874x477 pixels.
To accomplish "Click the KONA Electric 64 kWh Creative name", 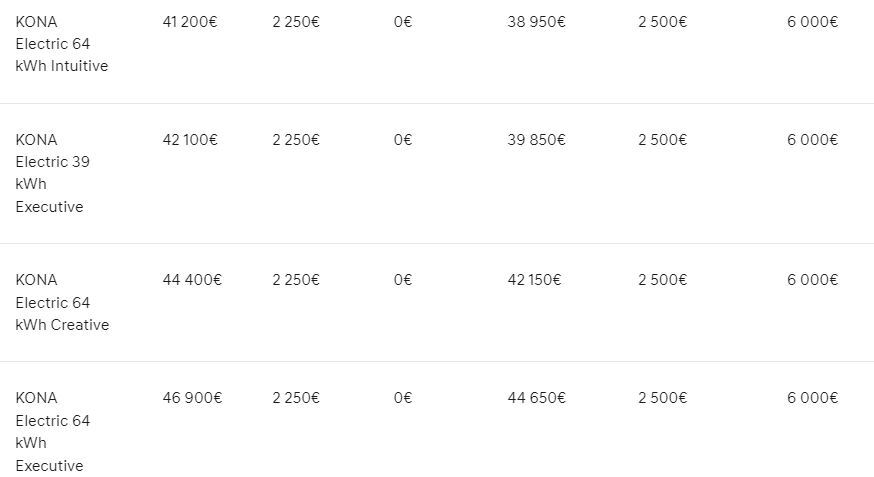I will point(62,302).
